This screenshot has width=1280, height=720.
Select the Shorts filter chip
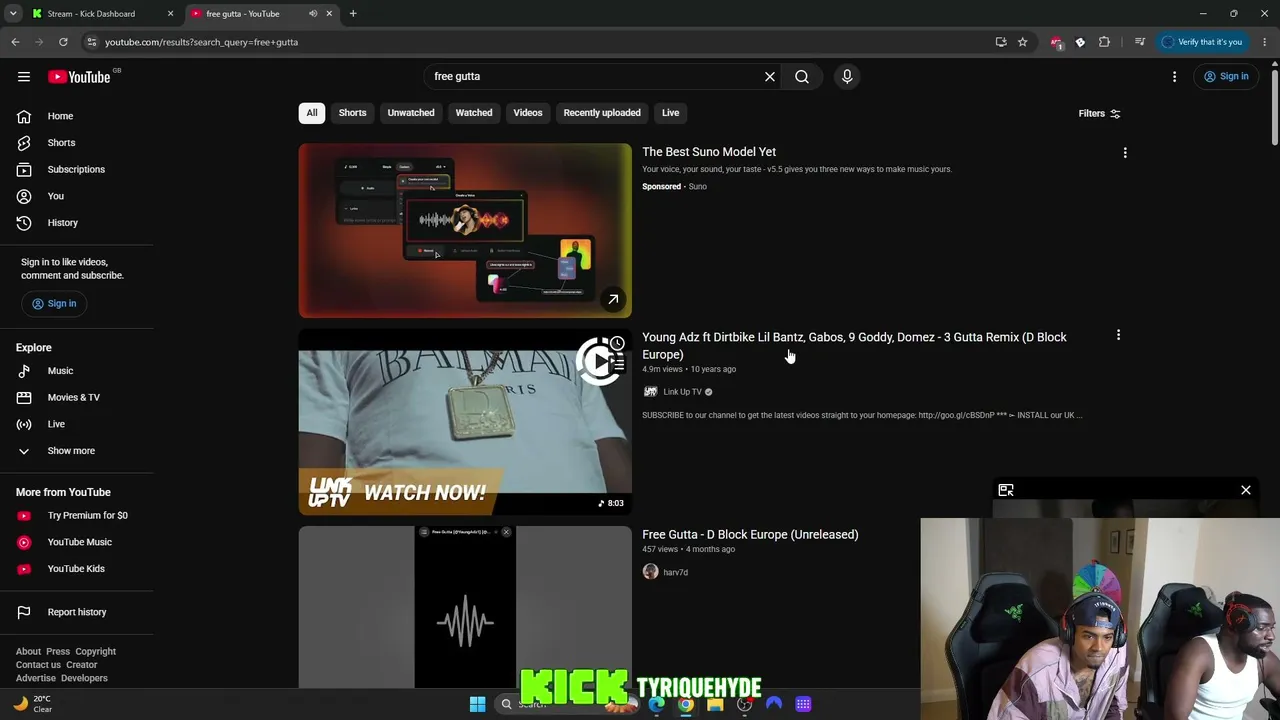coord(352,113)
